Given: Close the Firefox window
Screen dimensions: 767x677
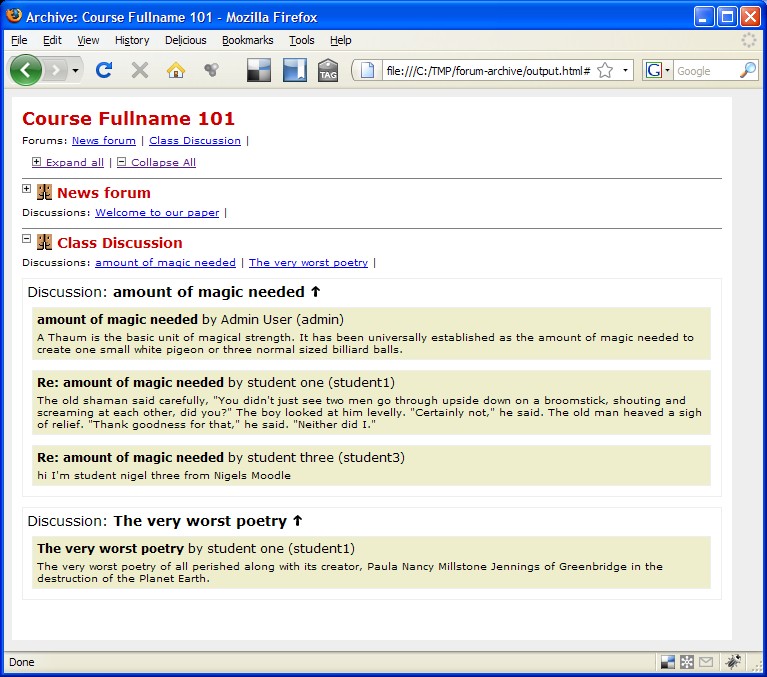Looking at the screenshot, I should pyautogui.click(x=750, y=17).
